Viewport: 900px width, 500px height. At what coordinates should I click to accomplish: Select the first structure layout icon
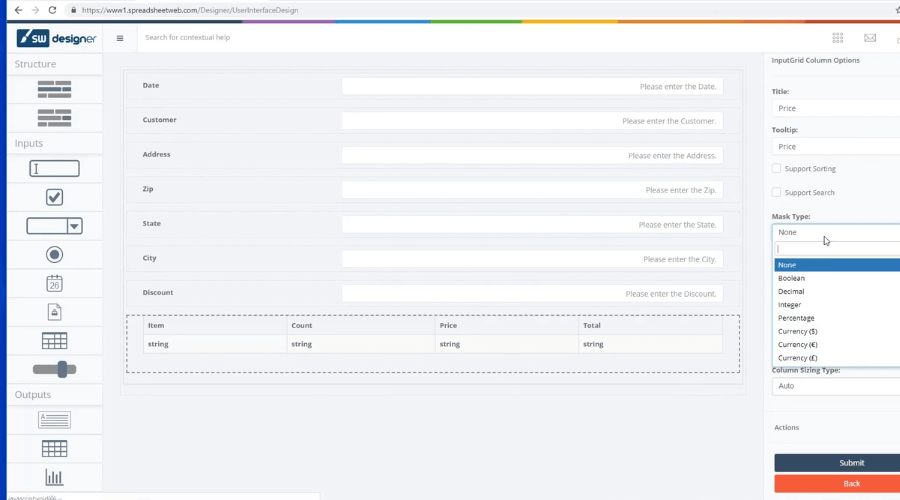pos(55,90)
